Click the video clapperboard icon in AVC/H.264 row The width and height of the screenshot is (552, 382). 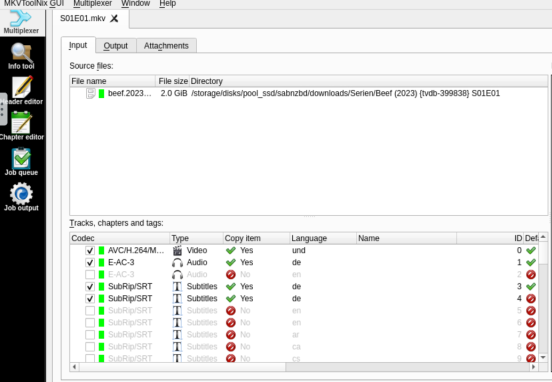(177, 250)
